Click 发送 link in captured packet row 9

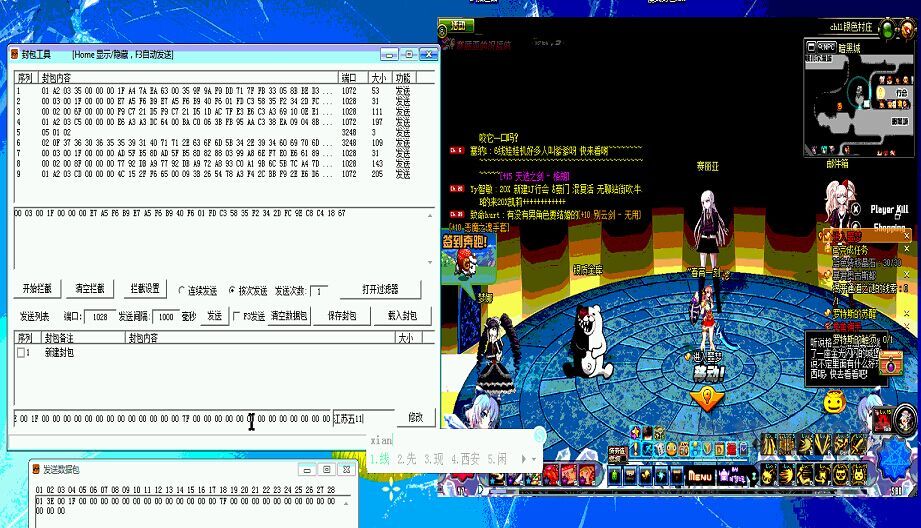point(402,174)
